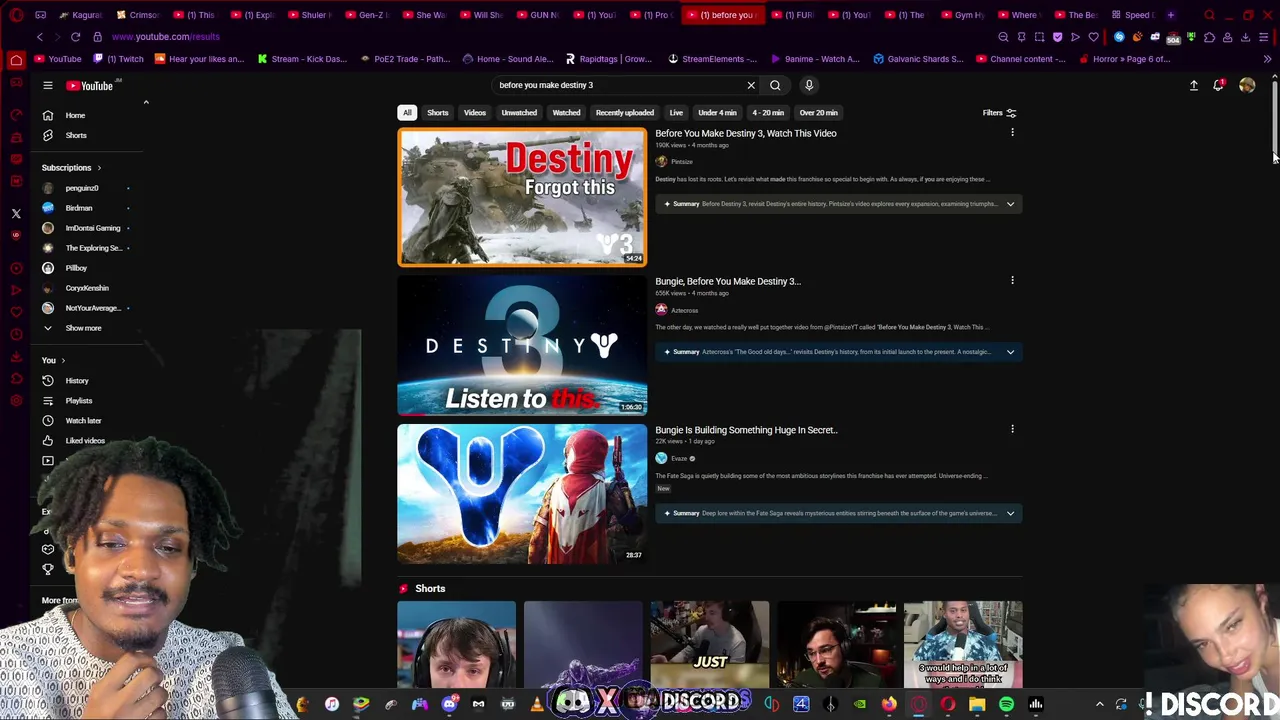1280x720 pixels.
Task: Expand the Subscriptions section arrow
Action: pyautogui.click(x=98, y=168)
